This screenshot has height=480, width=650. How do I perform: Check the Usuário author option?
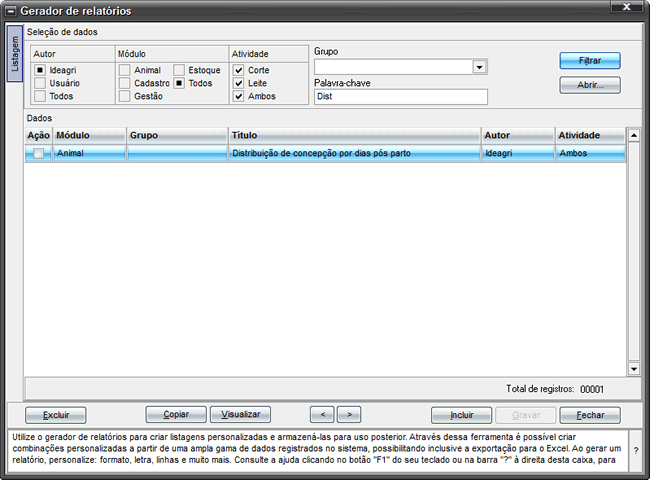tap(40, 83)
